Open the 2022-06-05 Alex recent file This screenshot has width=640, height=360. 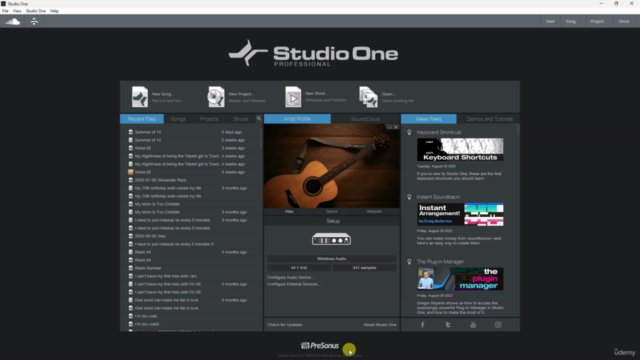[191, 236]
